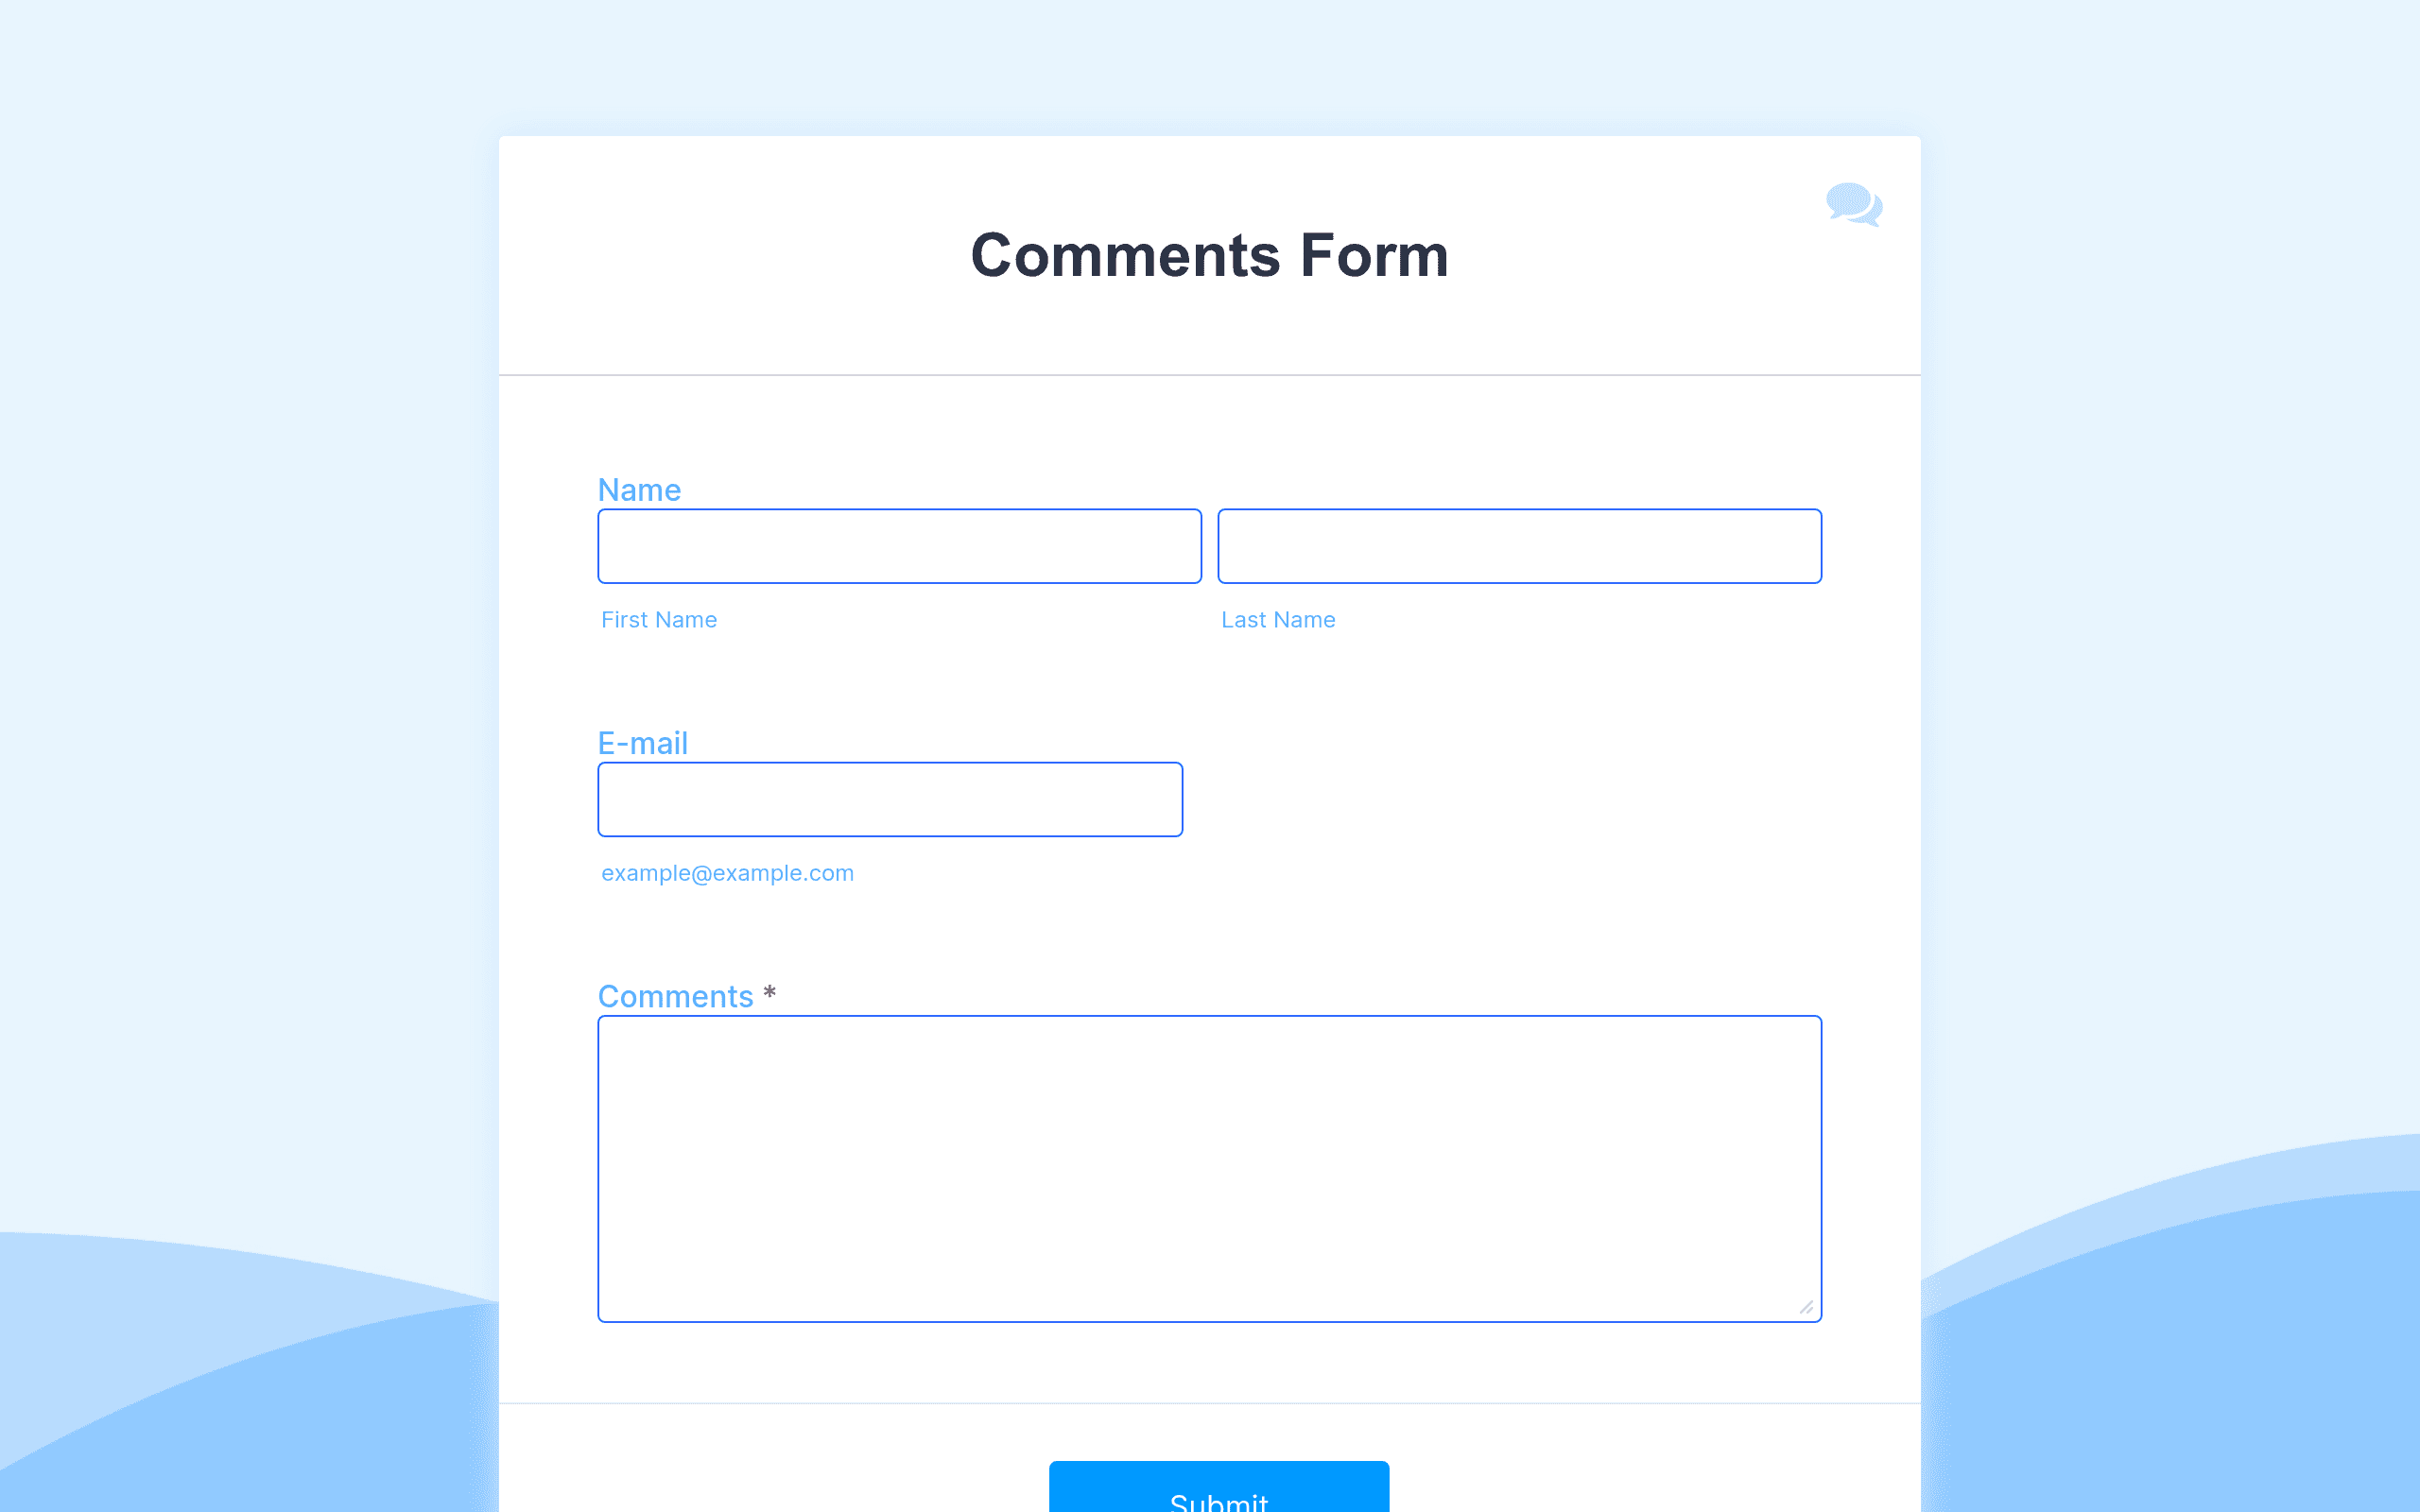Click the Comments field label
The image size is (2420, 1512).
tap(675, 996)
